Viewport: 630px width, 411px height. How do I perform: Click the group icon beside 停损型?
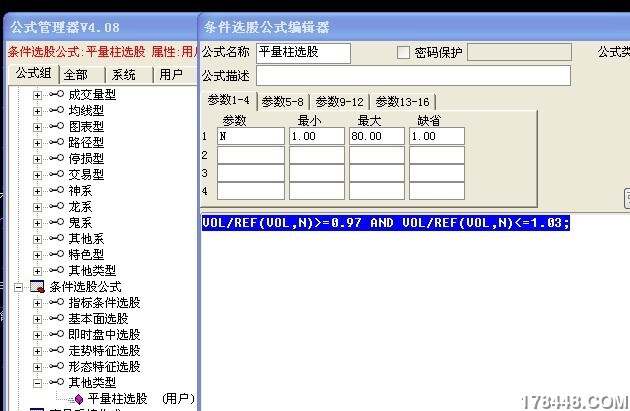click(56, 158)
